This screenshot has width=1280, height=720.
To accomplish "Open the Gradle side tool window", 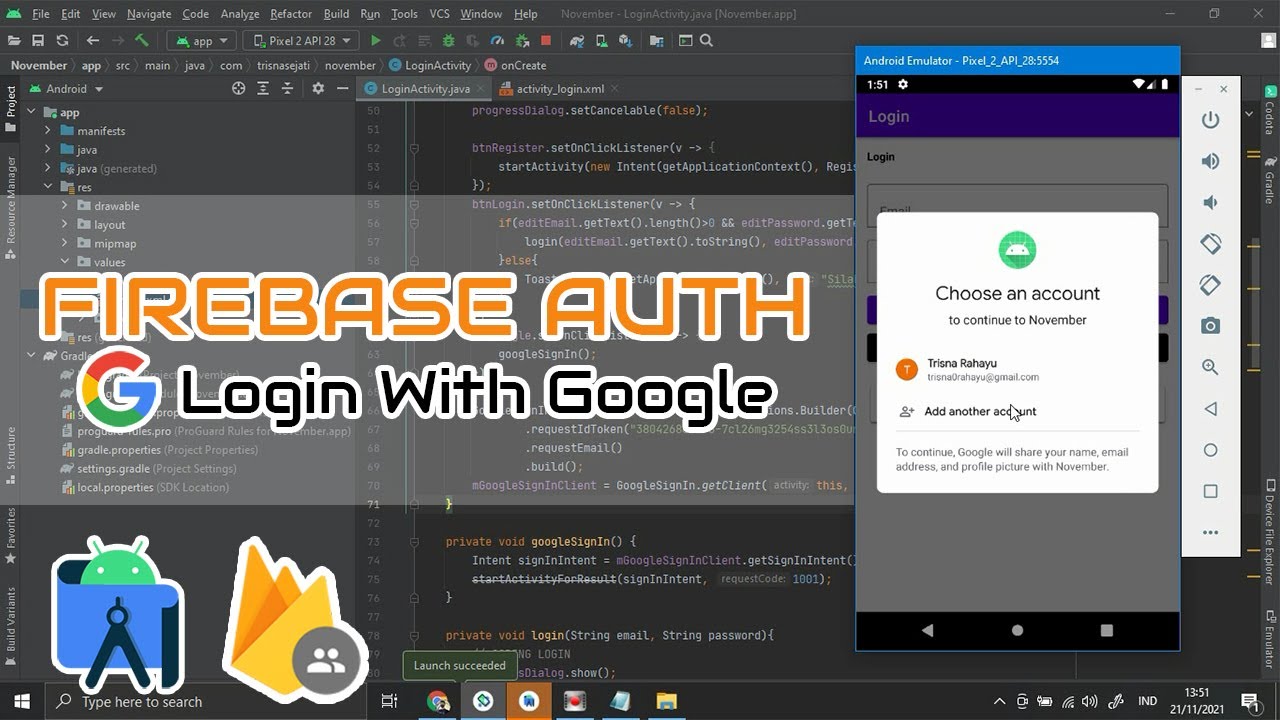I will tap(1269, 180).
